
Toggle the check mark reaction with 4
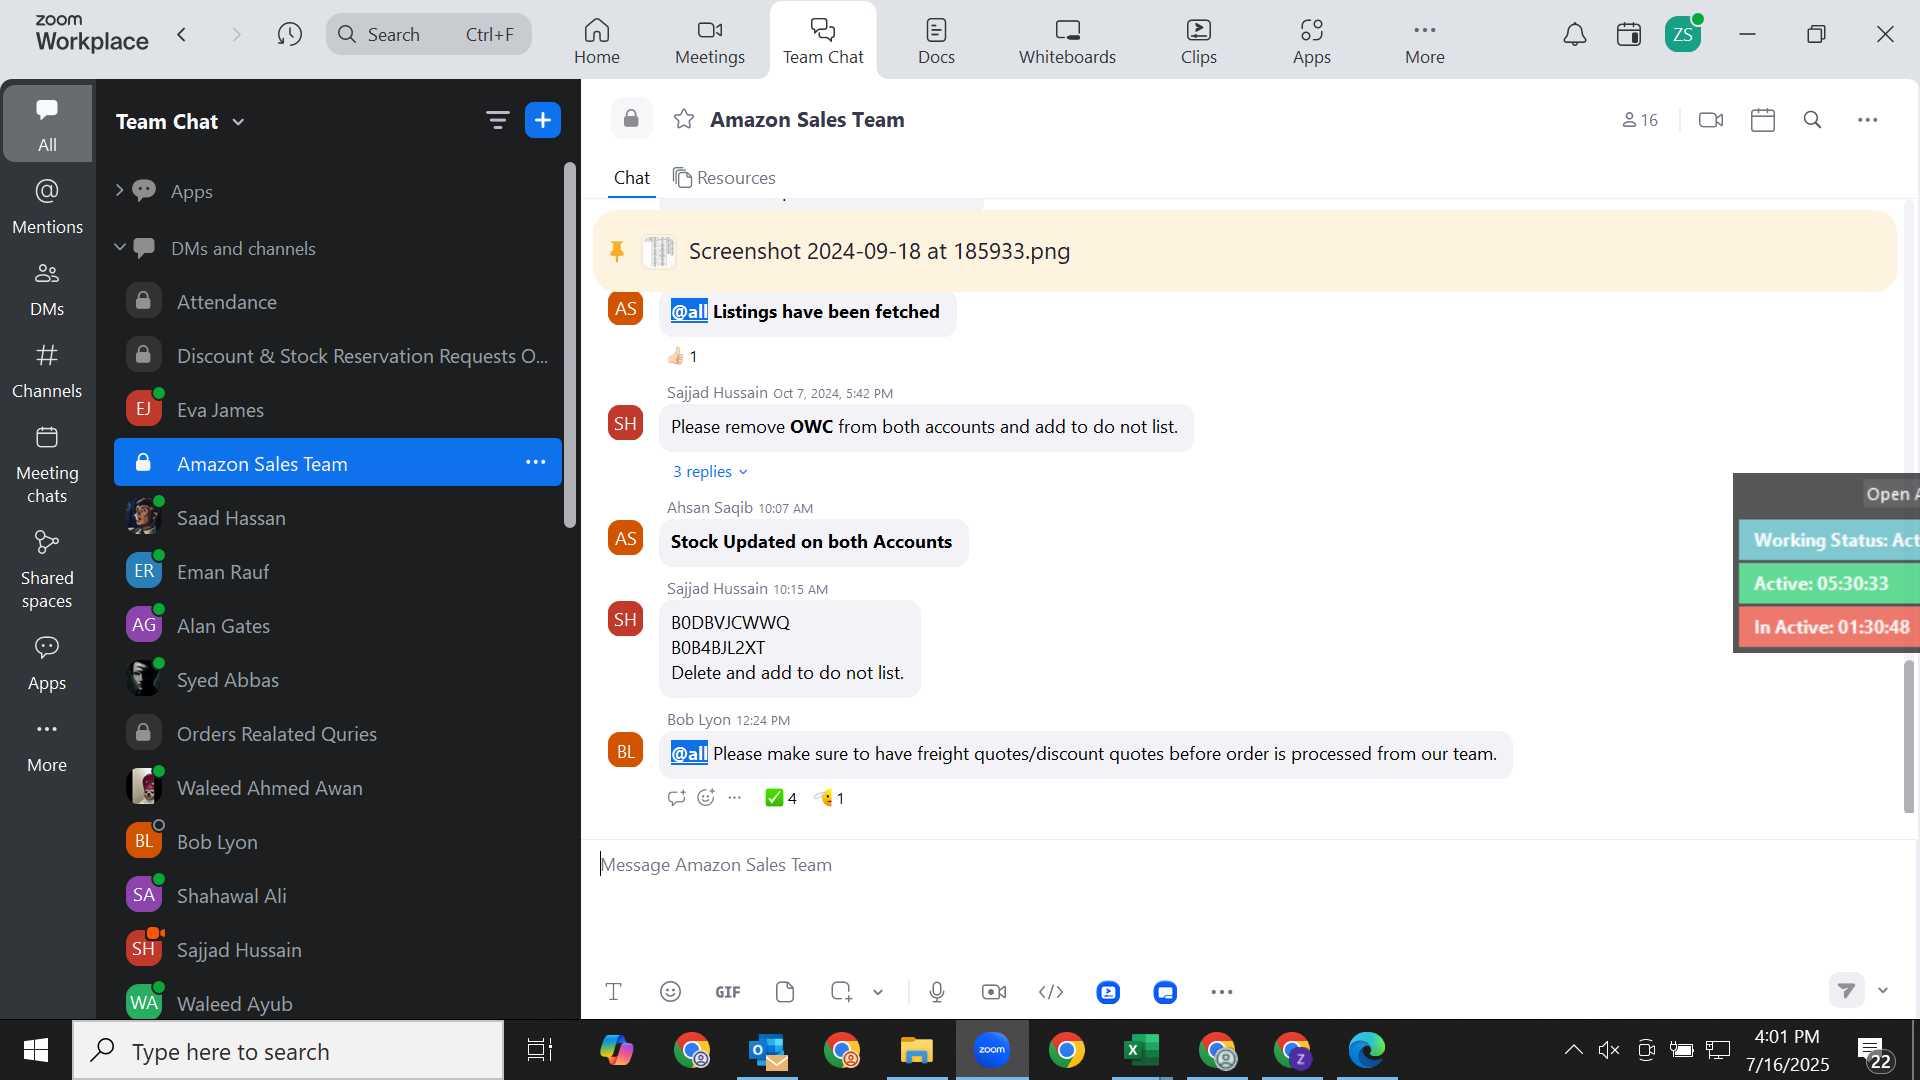click(780, 798)
